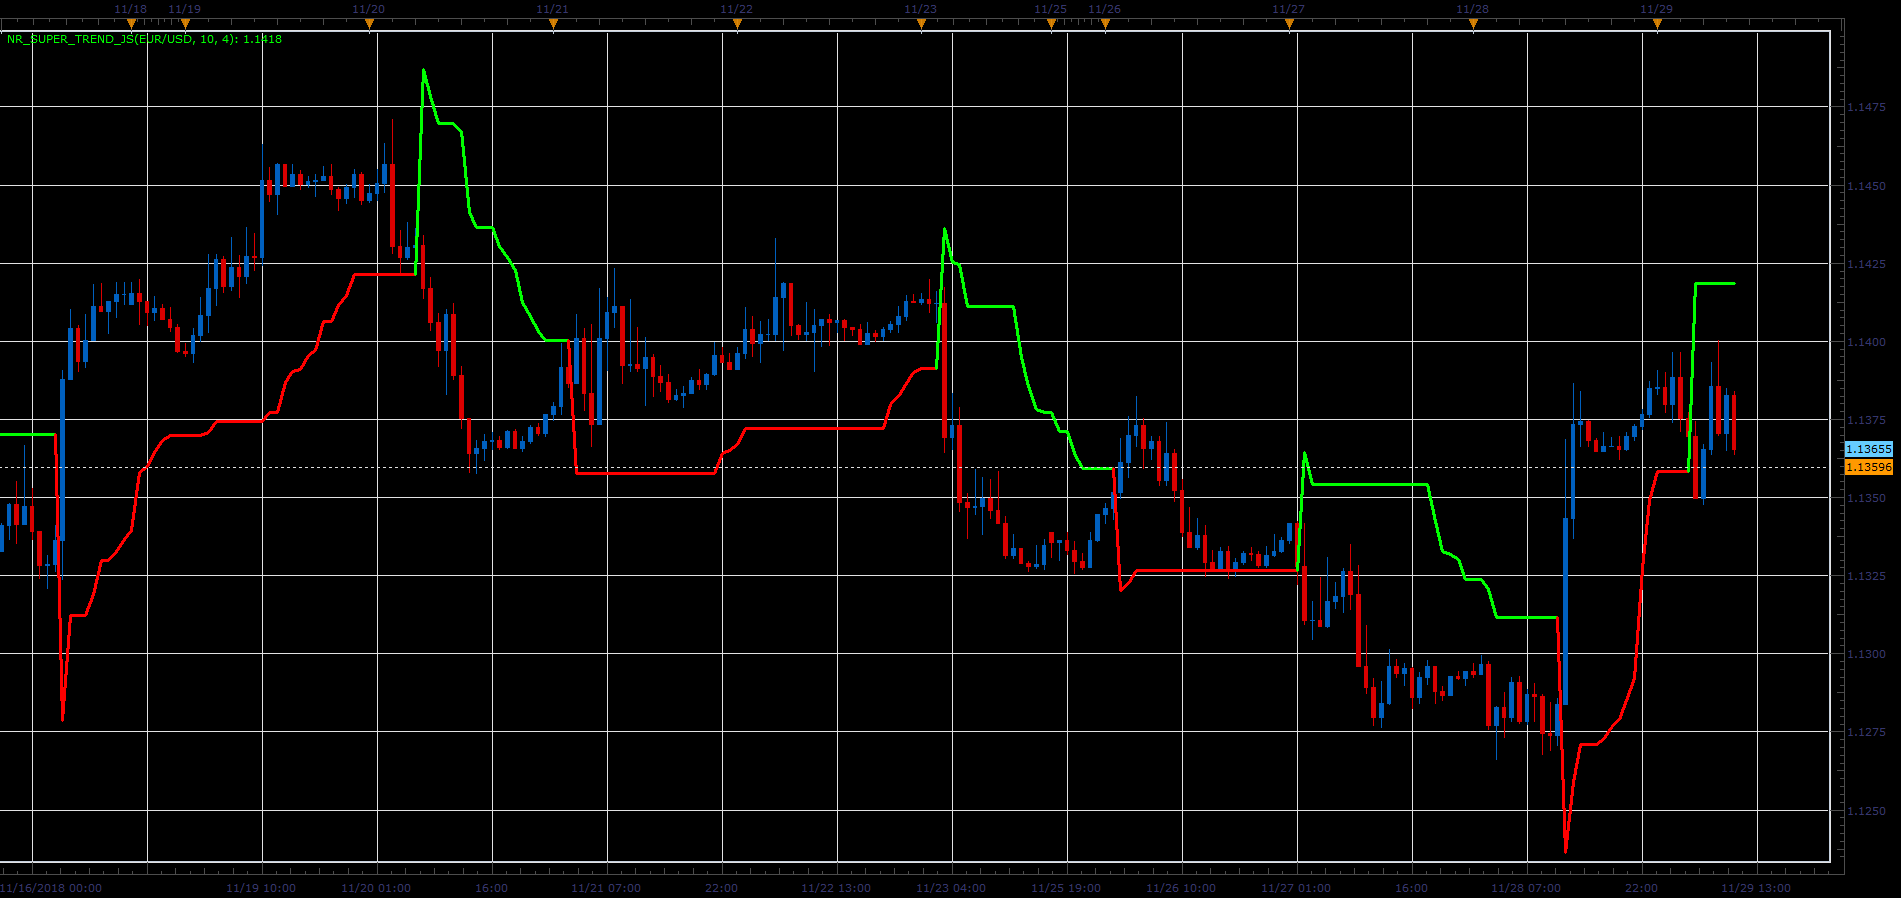Image resolution: width=1901 pixels, height=898 pixels.
Task: Click the 1.1375 price axis label
Action: tap(1866, 420)
